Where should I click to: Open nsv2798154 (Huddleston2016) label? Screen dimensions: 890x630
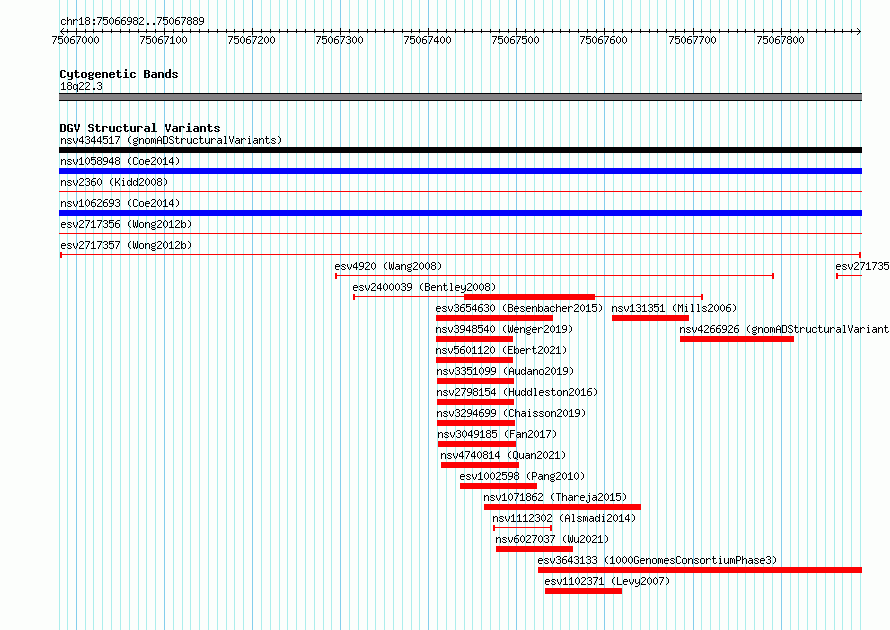pyautogui.click(x=517, y=392)
